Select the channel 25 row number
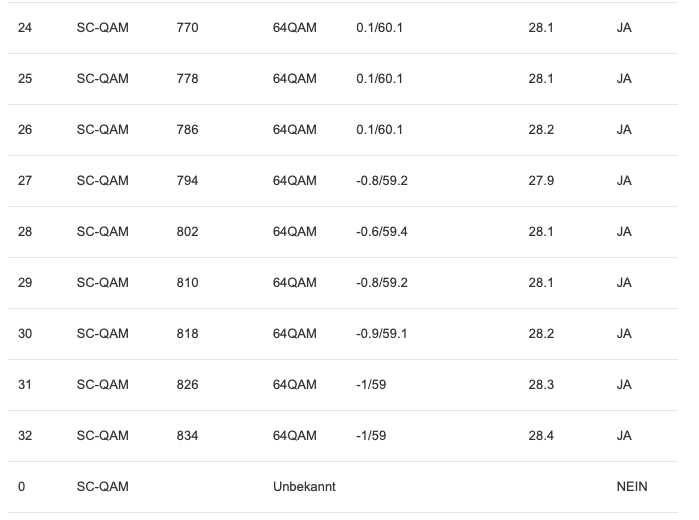Viewport: 699px width, 520px height. pos(25,79)
